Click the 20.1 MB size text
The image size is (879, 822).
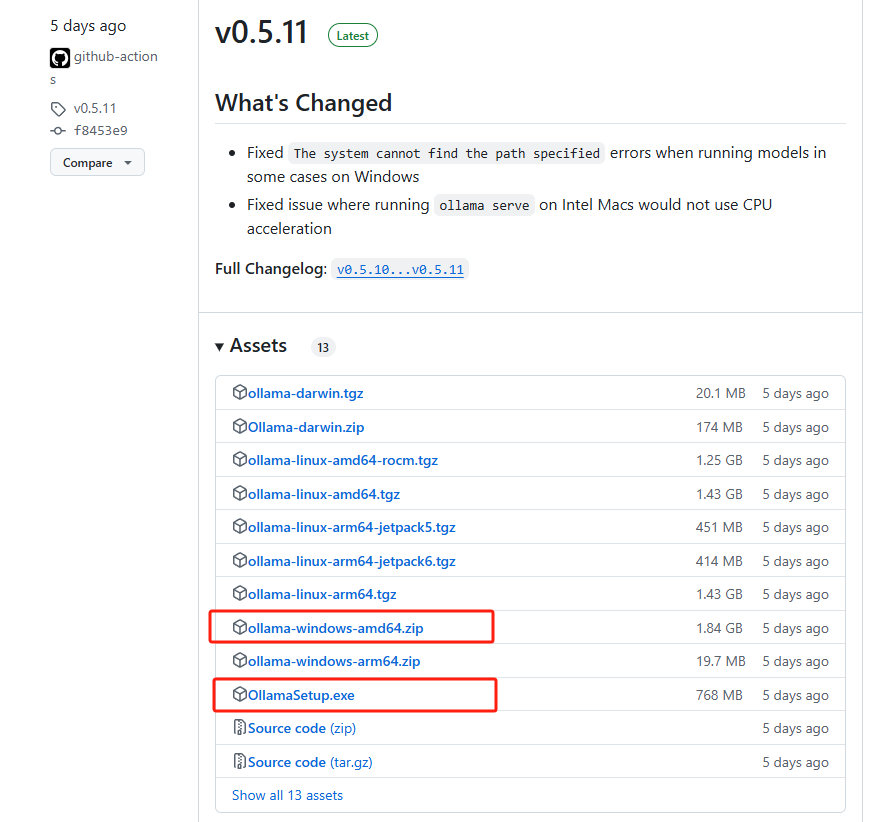pyautogui.click(x=720, y=394)
